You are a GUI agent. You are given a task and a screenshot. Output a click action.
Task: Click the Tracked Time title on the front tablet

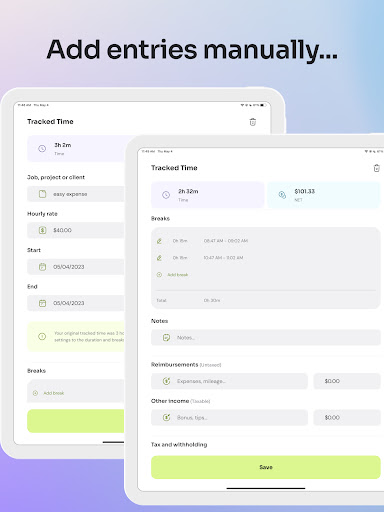174,168
